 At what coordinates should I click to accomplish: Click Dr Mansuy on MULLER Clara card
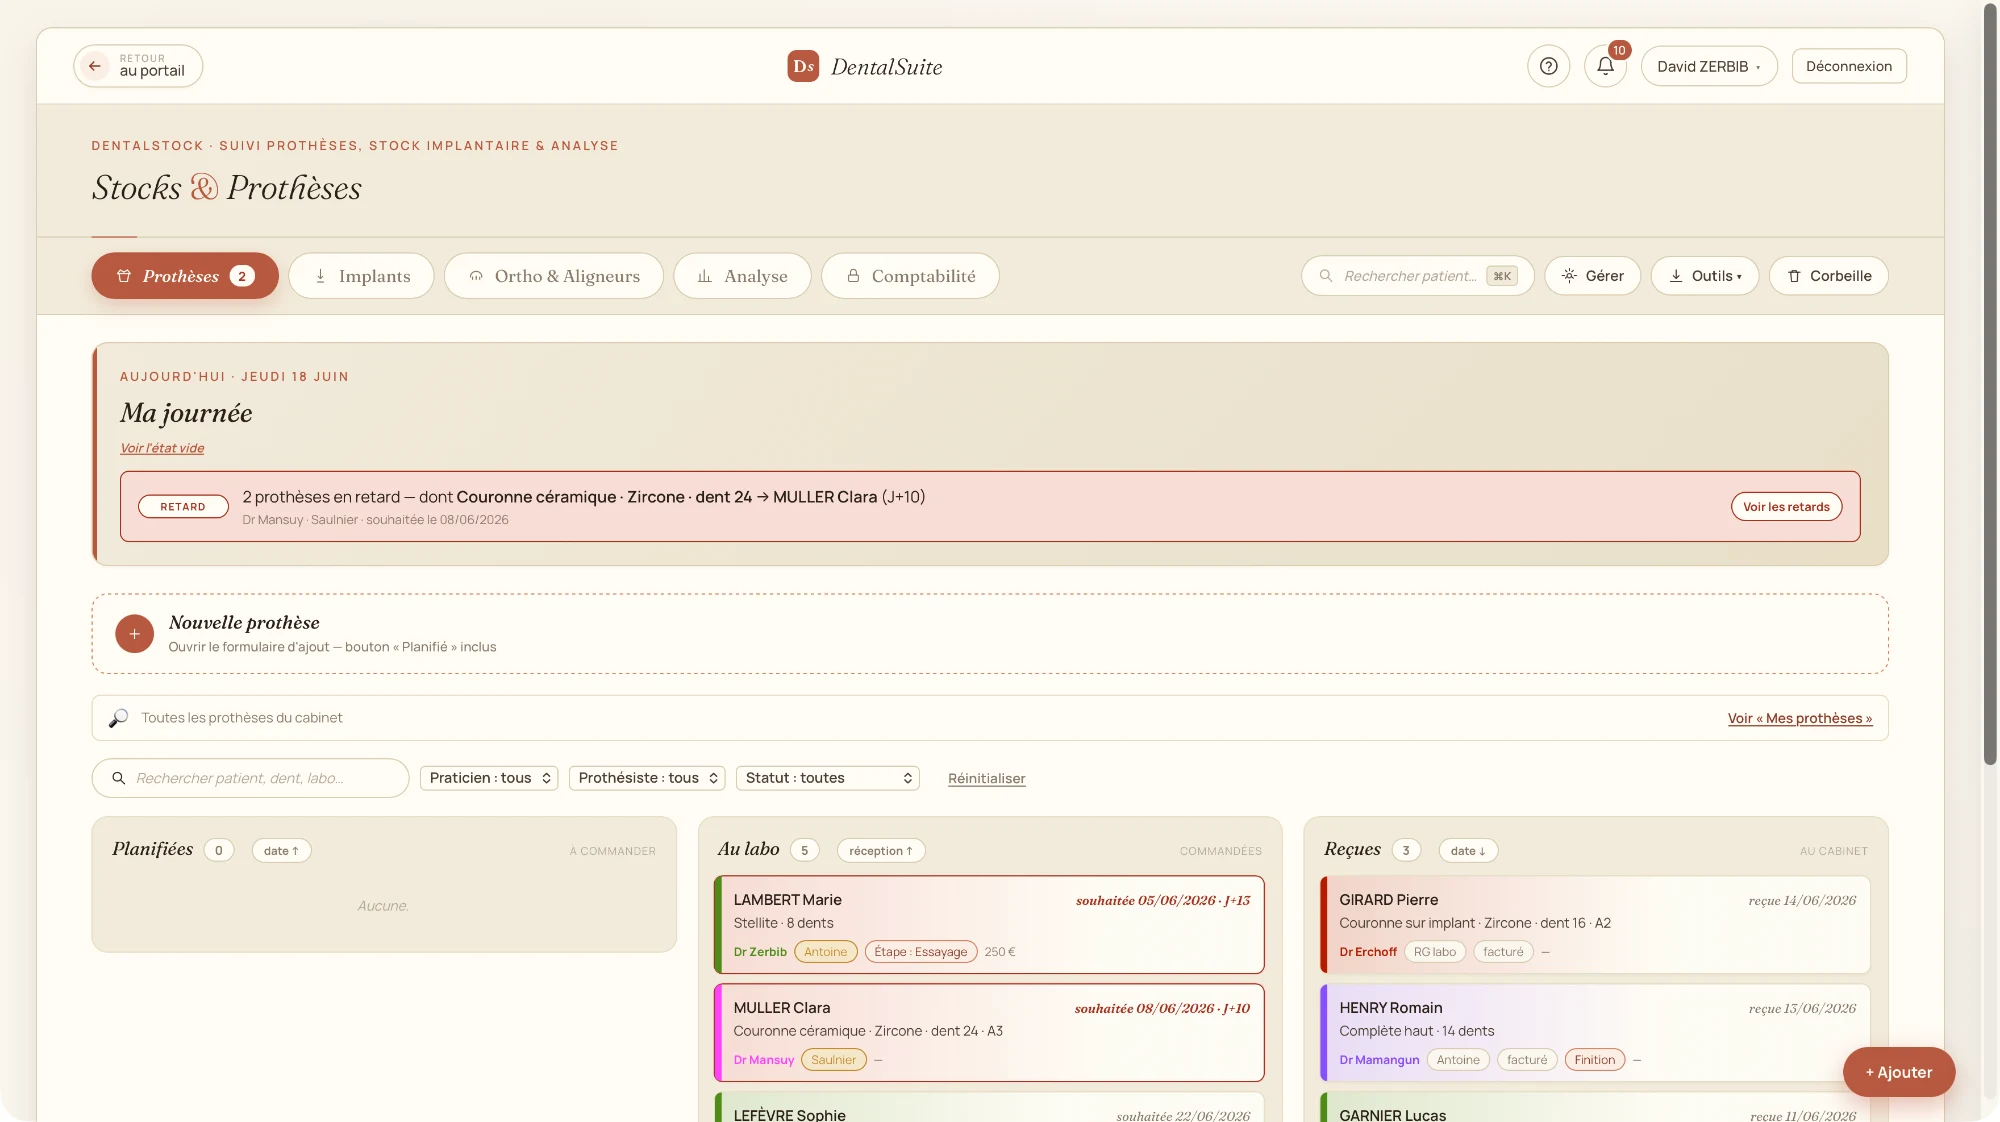pos(763,1060)
